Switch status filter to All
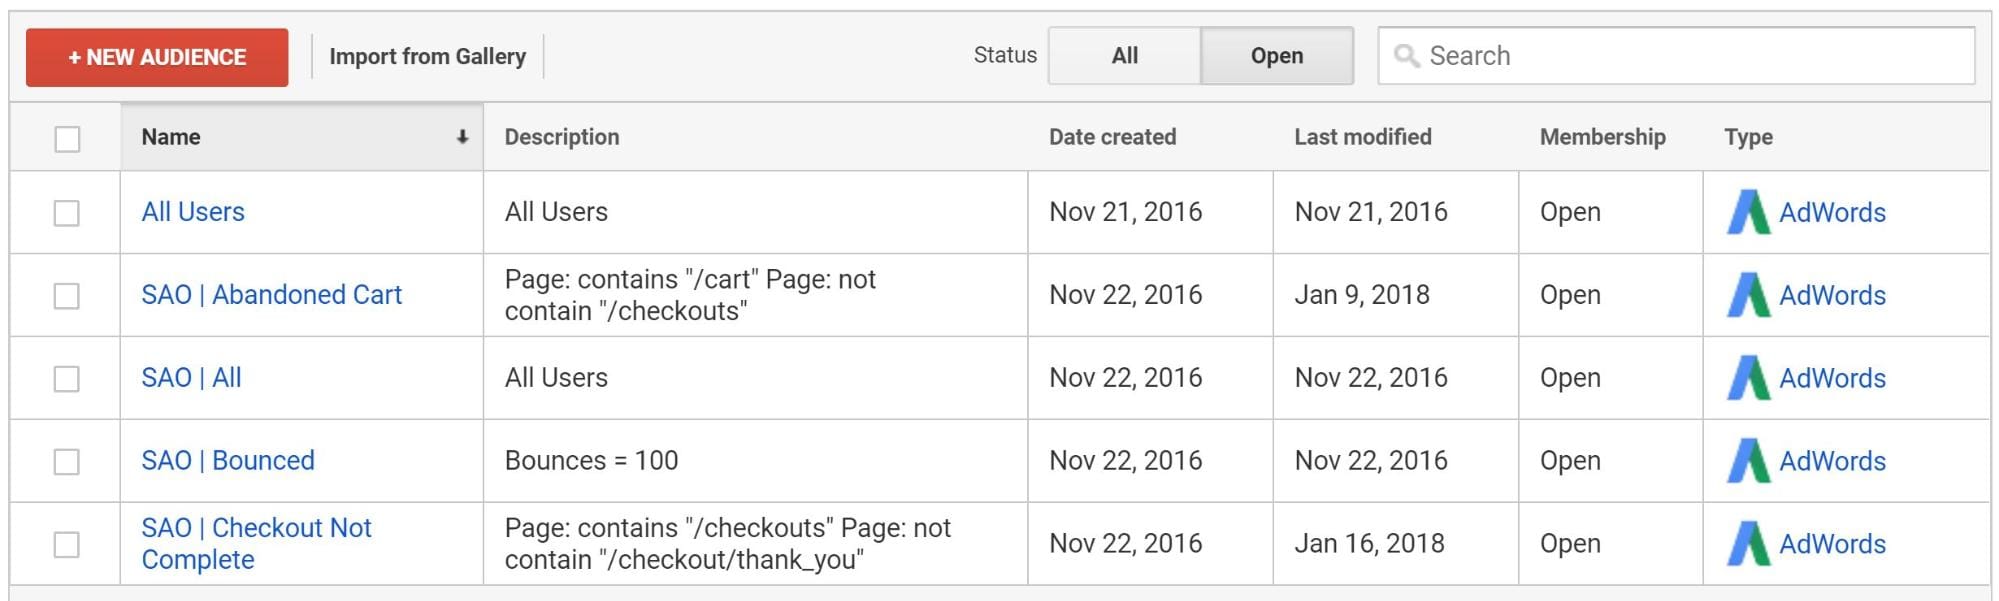Screen dimensions: 1999x601 (x=1124, y=56)
